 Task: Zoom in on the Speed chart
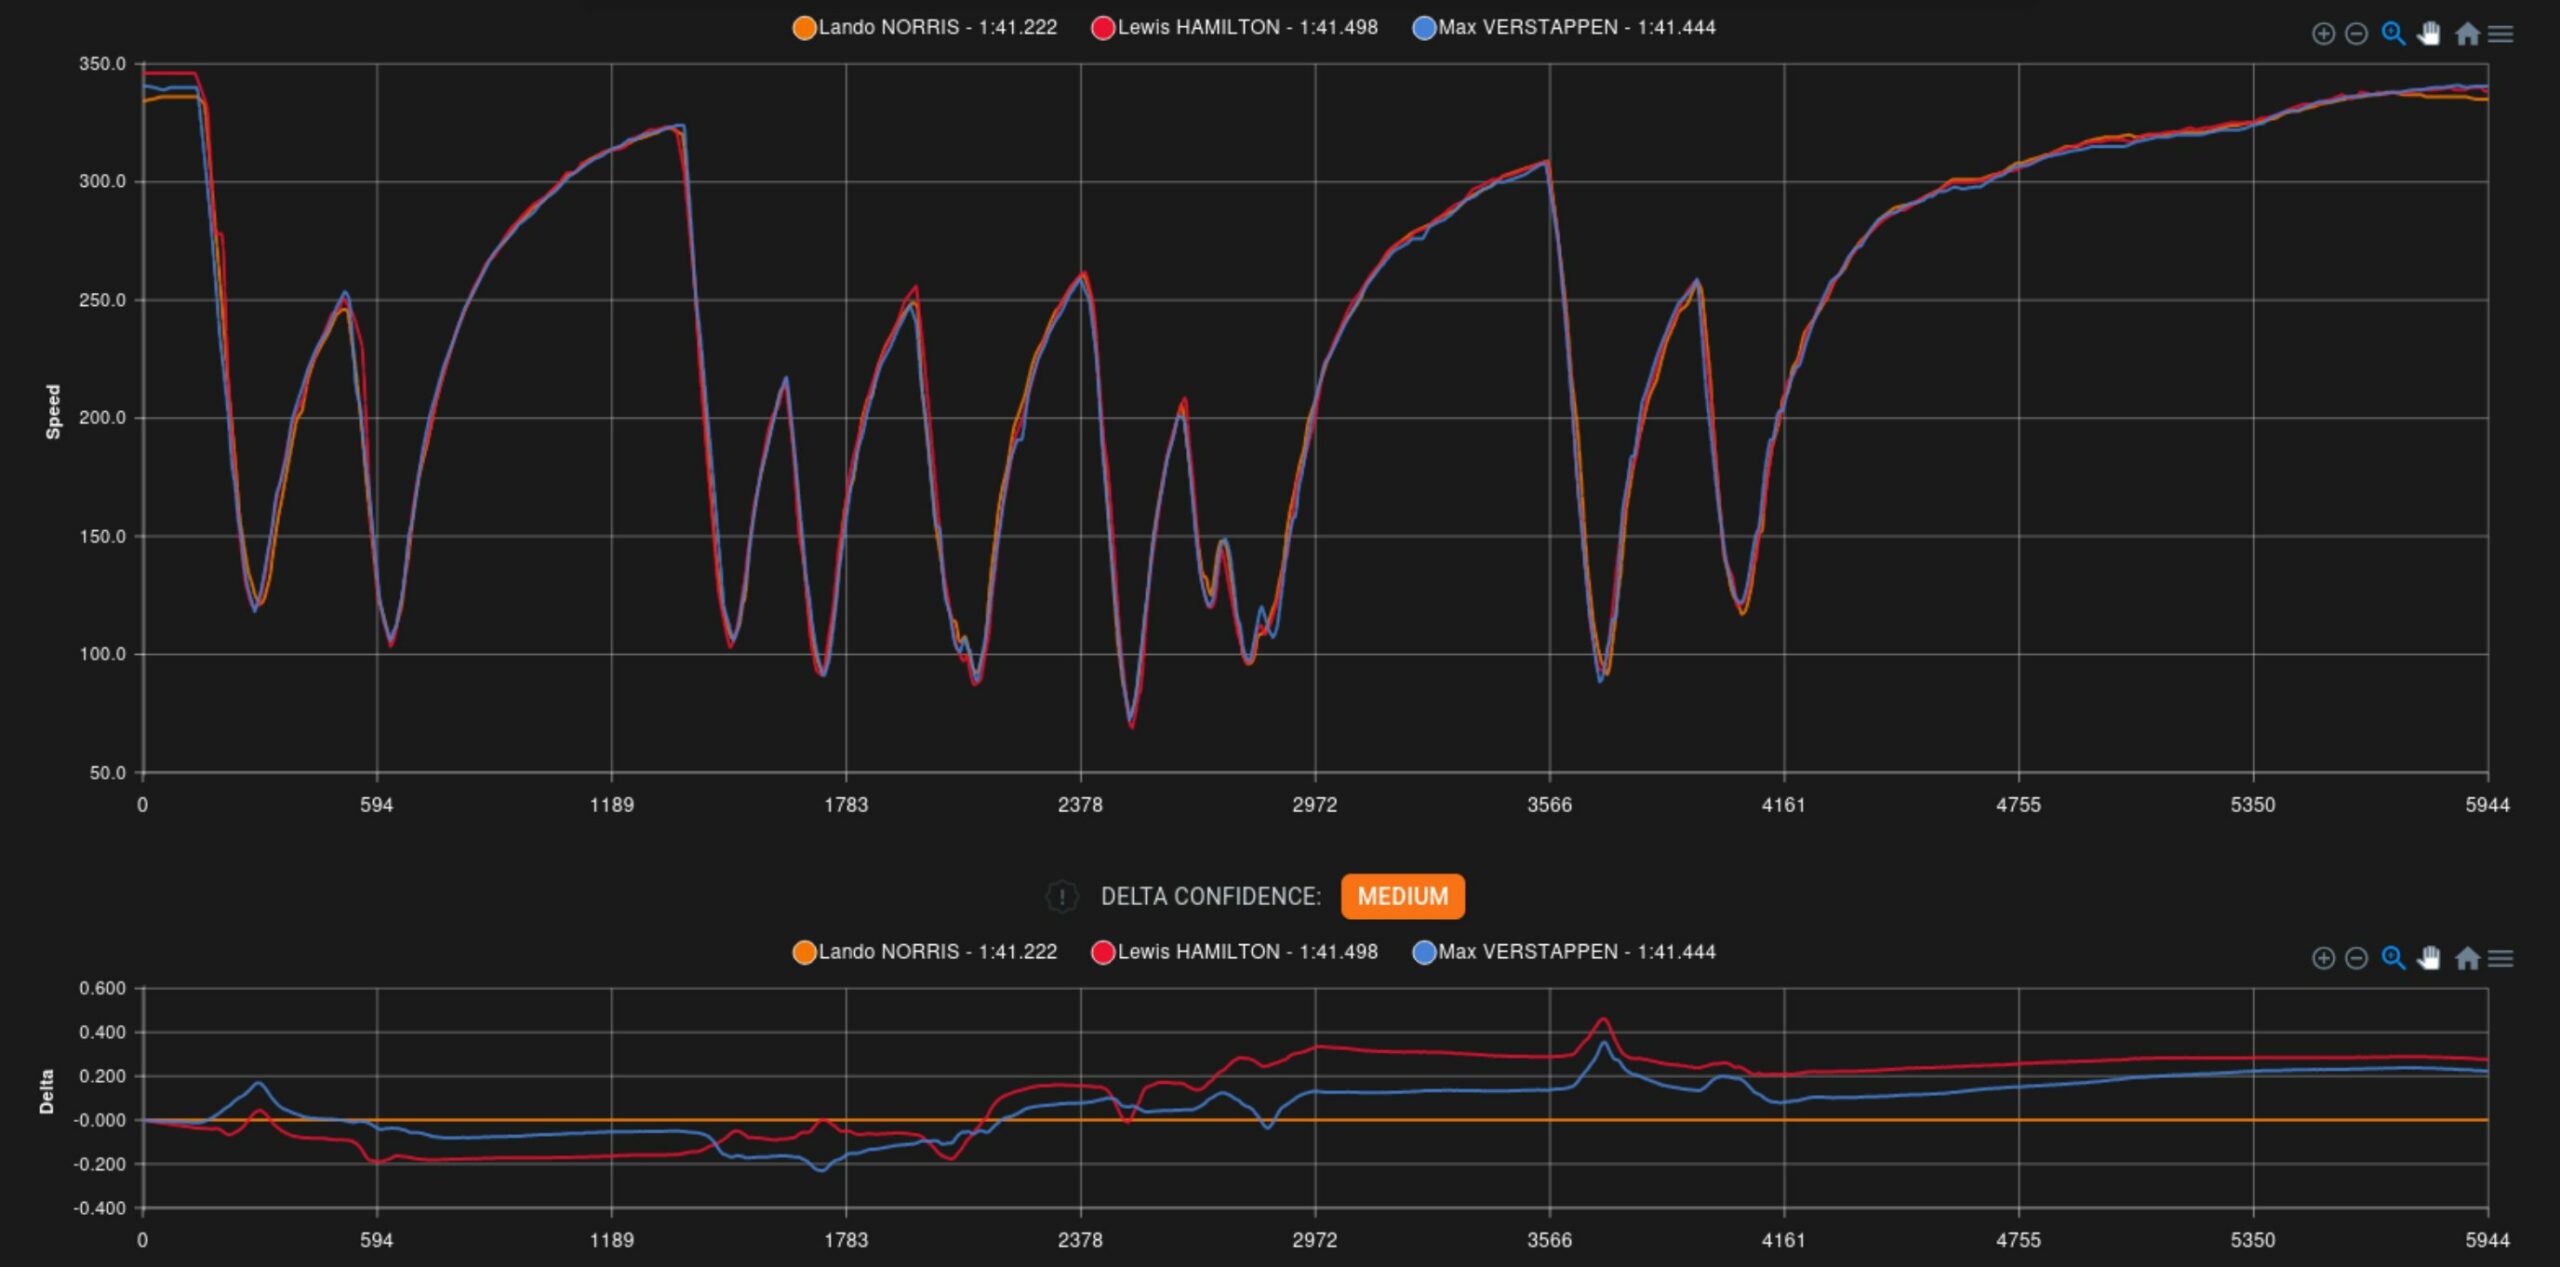[2323, 34]
